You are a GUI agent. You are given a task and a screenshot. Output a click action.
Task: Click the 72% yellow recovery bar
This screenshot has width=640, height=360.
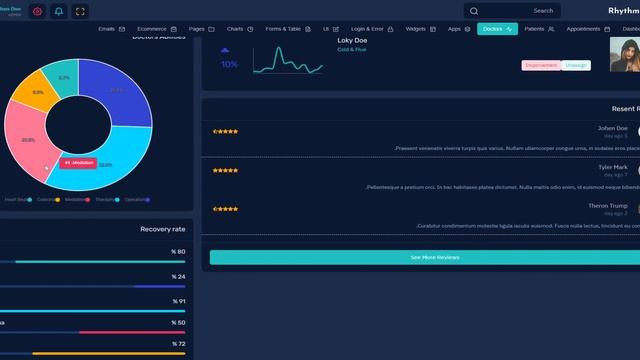[x=109, y=353]
